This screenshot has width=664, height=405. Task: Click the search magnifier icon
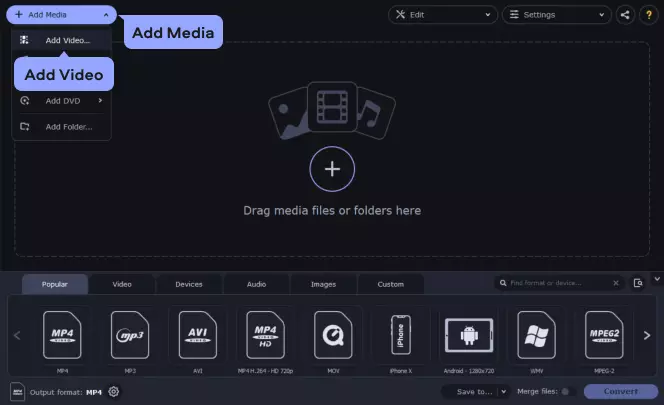click(503, 283)
